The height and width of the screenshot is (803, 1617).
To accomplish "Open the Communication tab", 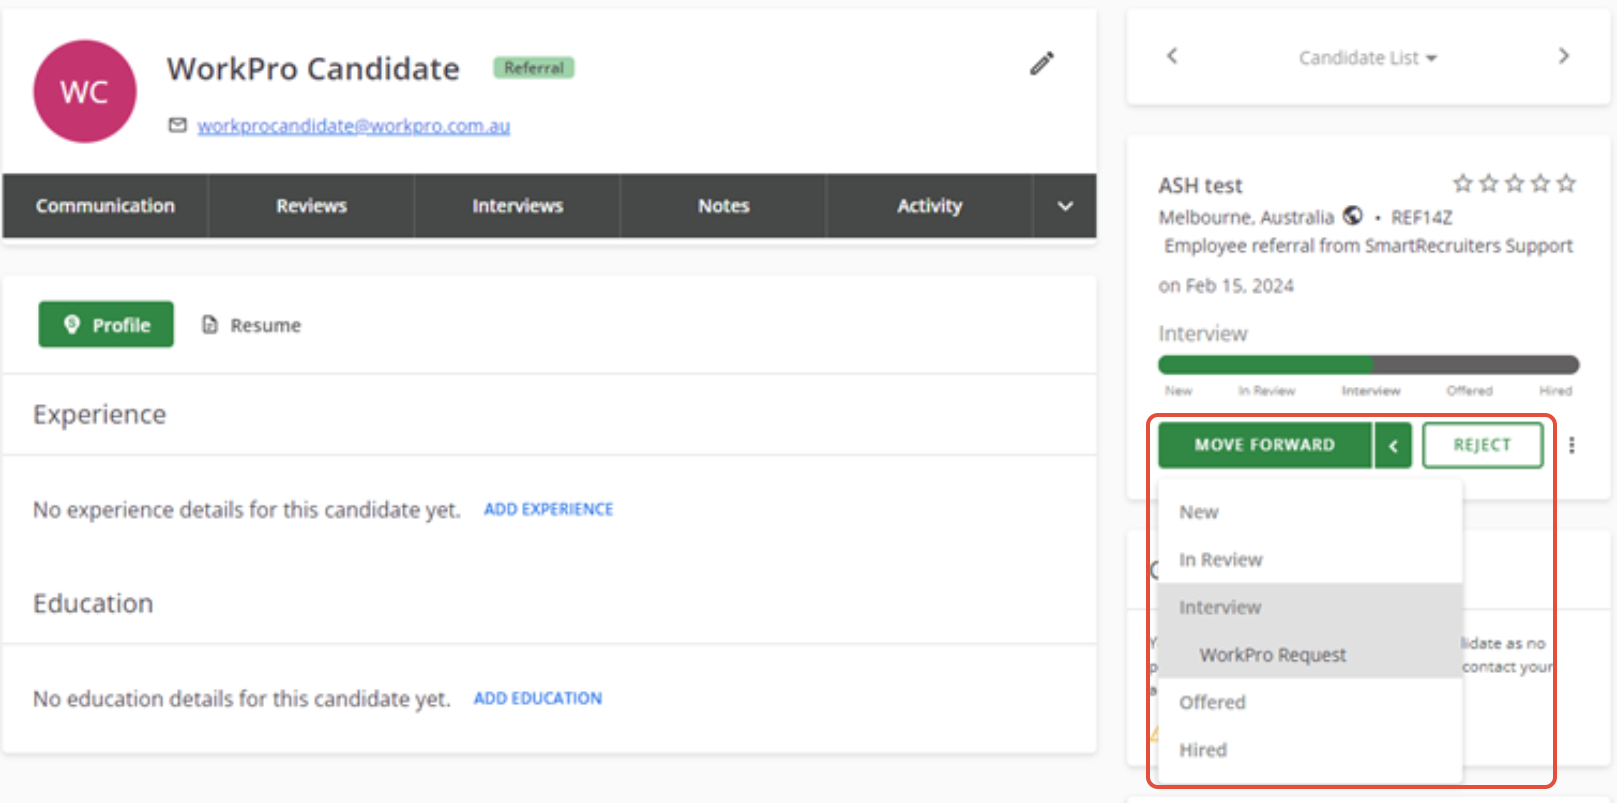I will 105,205.
